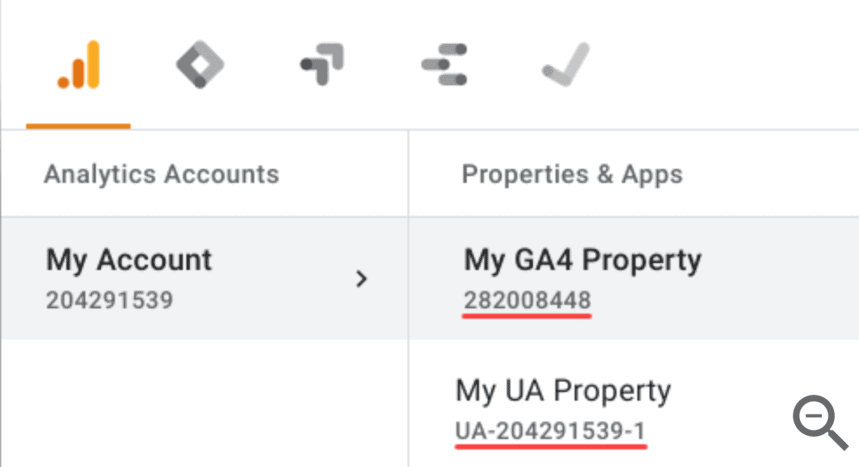This screenshot has width=859, height=467.
Task: Click the red underline beneath 282008448
Action: pyautogui.click(x=527, y=315)
